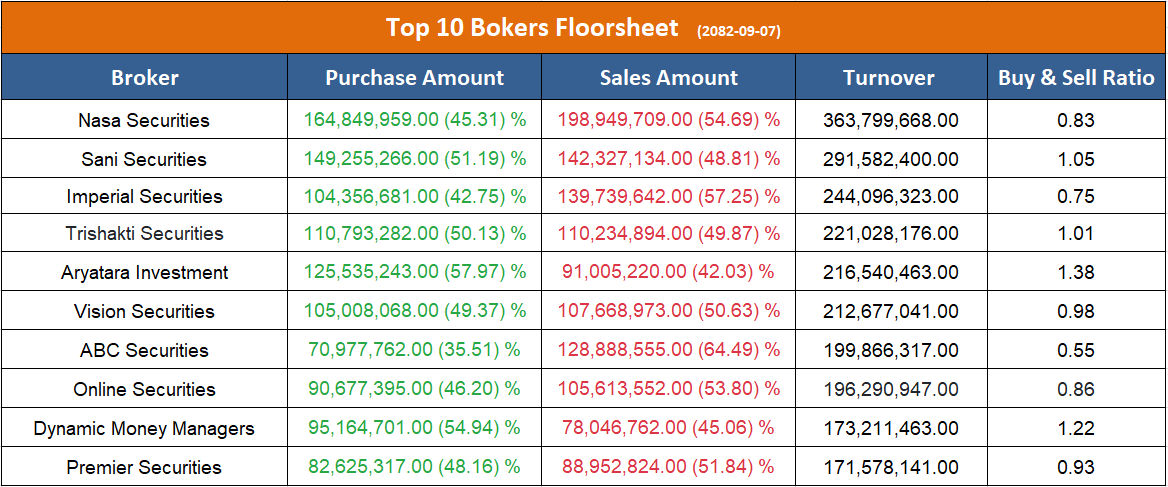Select Online Securities broker name

tap(144, 390)
